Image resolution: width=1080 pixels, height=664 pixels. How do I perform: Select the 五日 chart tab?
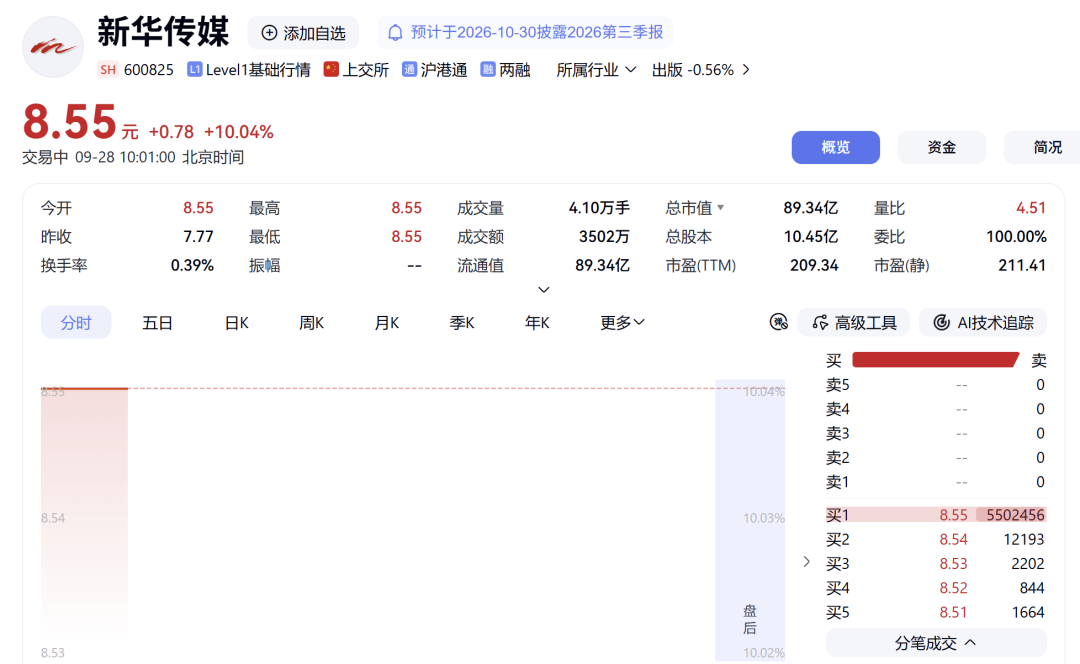pos(157,322)
